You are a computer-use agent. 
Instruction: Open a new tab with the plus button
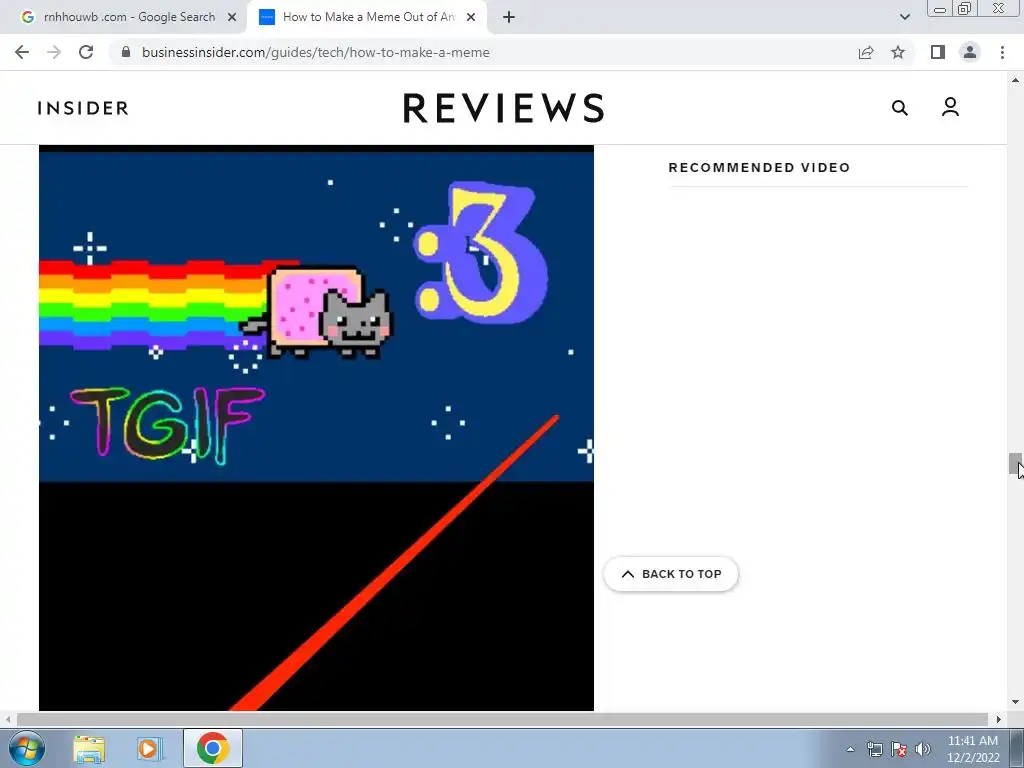509,17
